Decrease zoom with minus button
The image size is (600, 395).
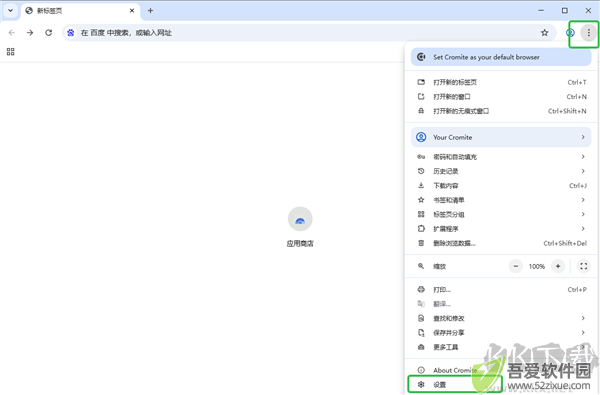tap(516, 266)
